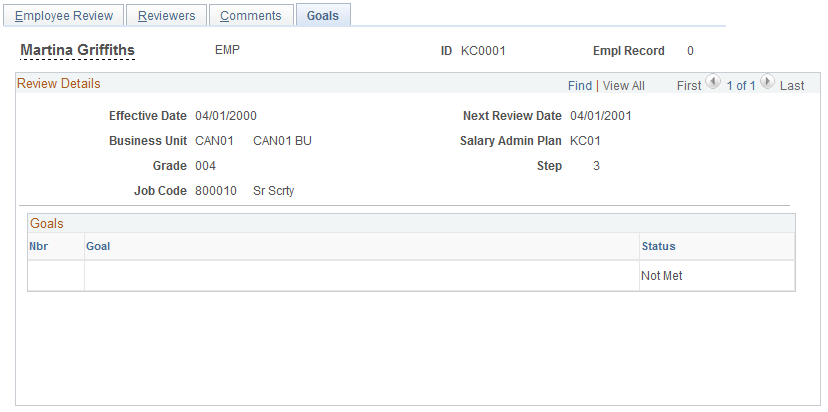Click the empty Nbr cell in row
828x412 pixels.
pyautogui.click(x=56, y=275)
